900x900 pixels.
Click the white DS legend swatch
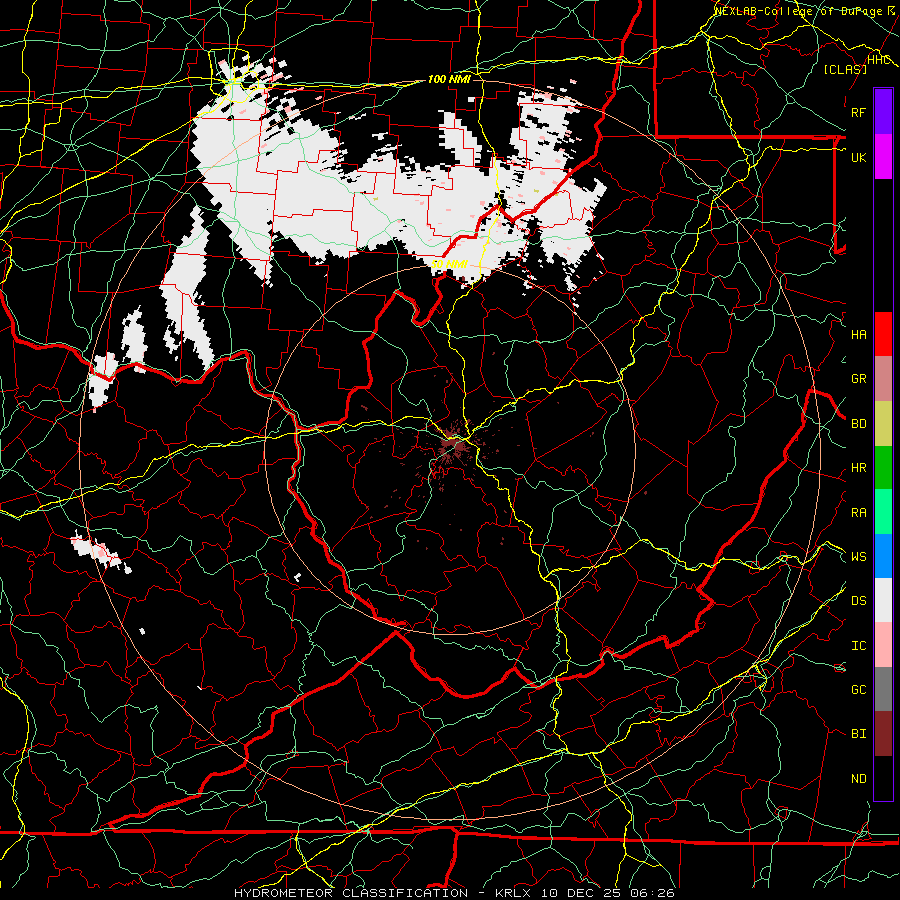(883, 600)
